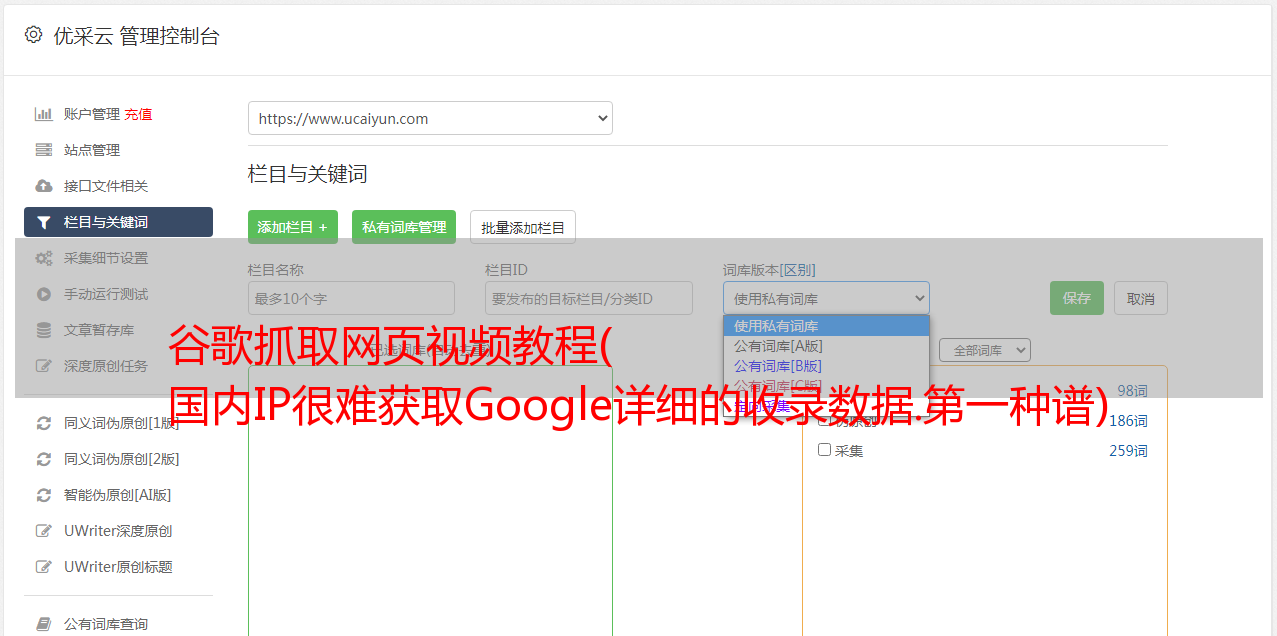Viewport: 1277px width, 636px height.
Task: Click the 批量添加栏目 button
Action: point(523,227)
